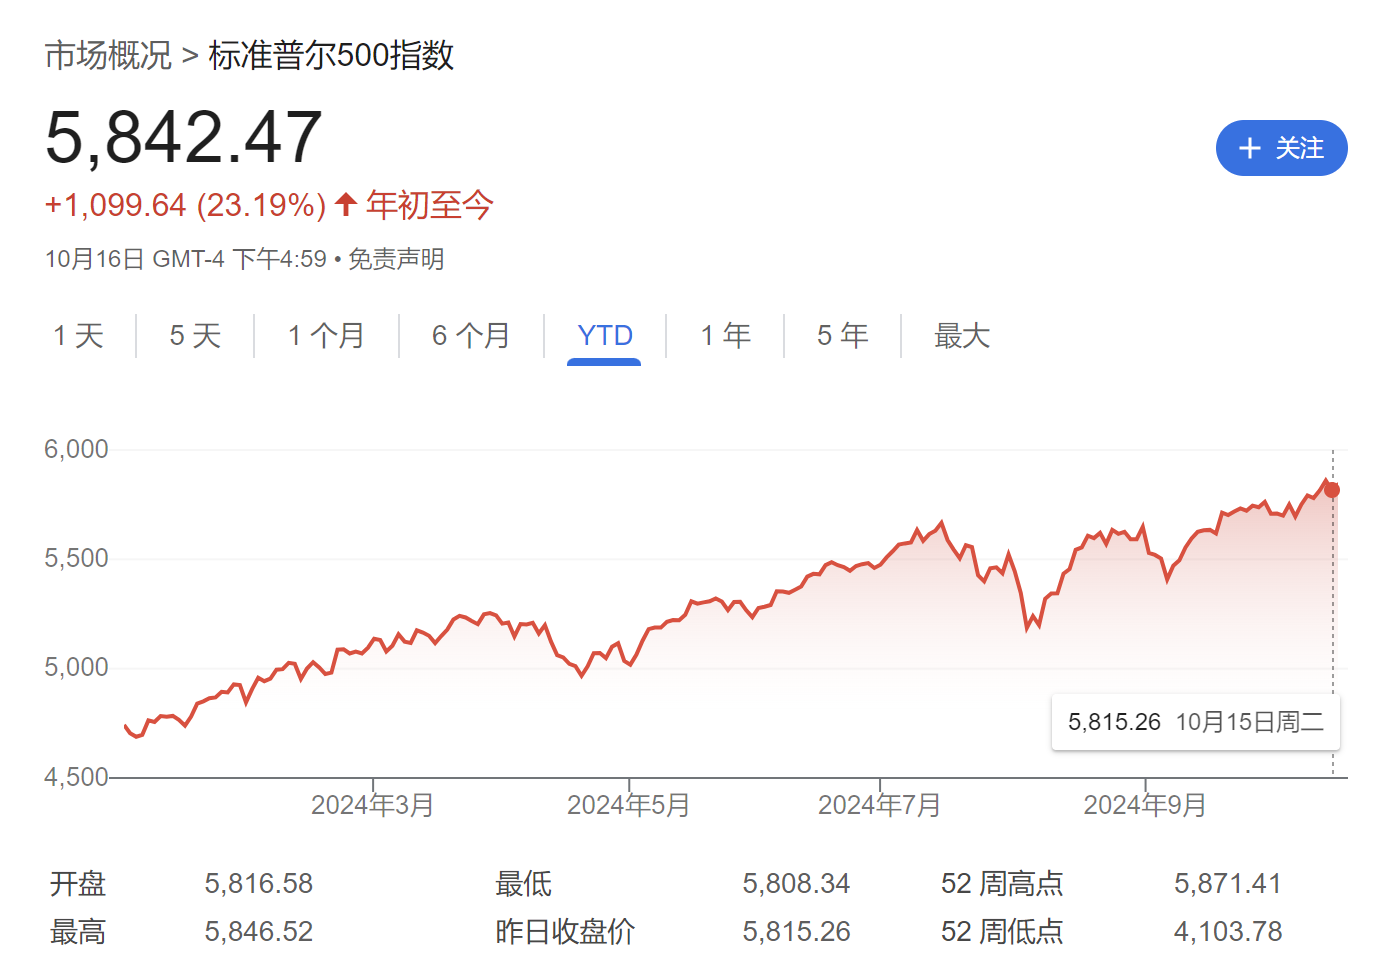Click the 5,000 y-axis label

(x=76, y=667)
